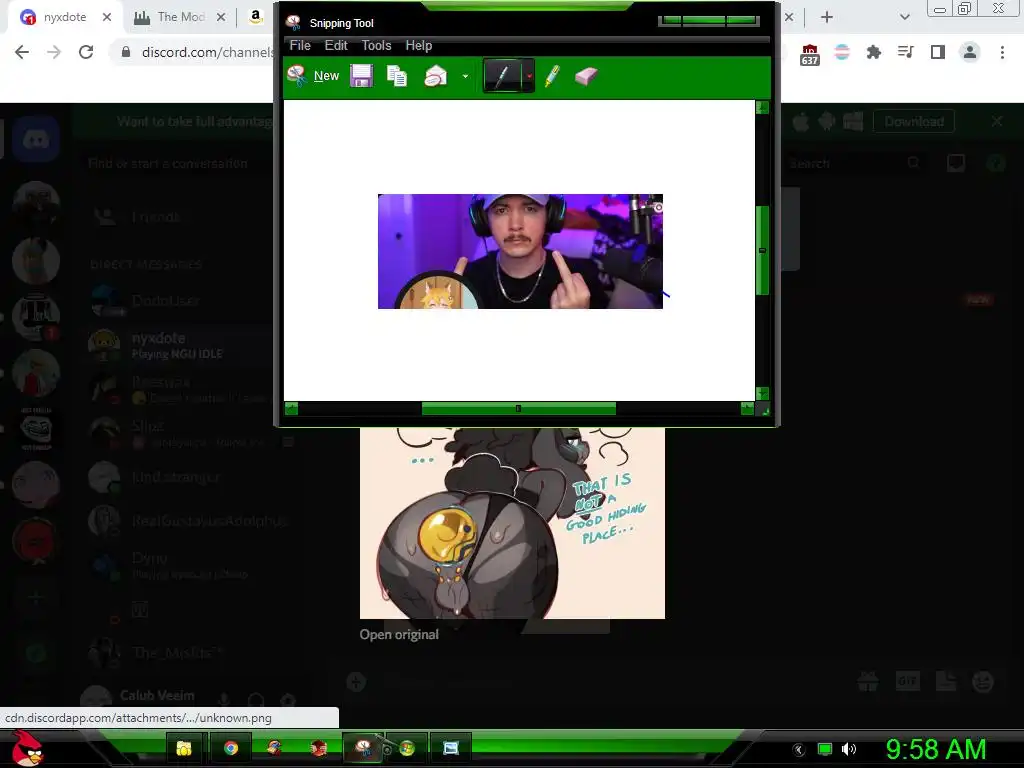
Task: Click the Discord Search box
Action: (x=852, y=163)
